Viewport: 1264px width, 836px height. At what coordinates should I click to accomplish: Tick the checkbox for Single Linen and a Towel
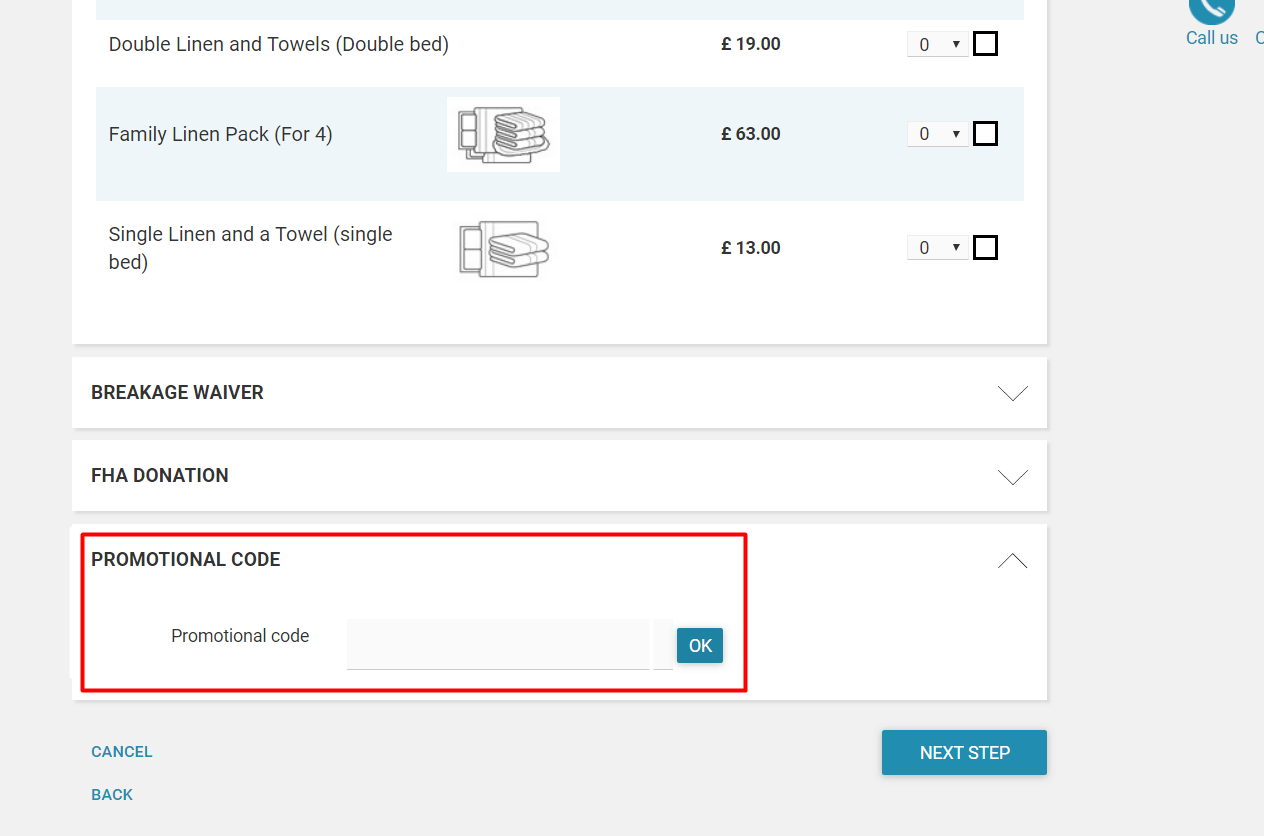tap(985, 247)
